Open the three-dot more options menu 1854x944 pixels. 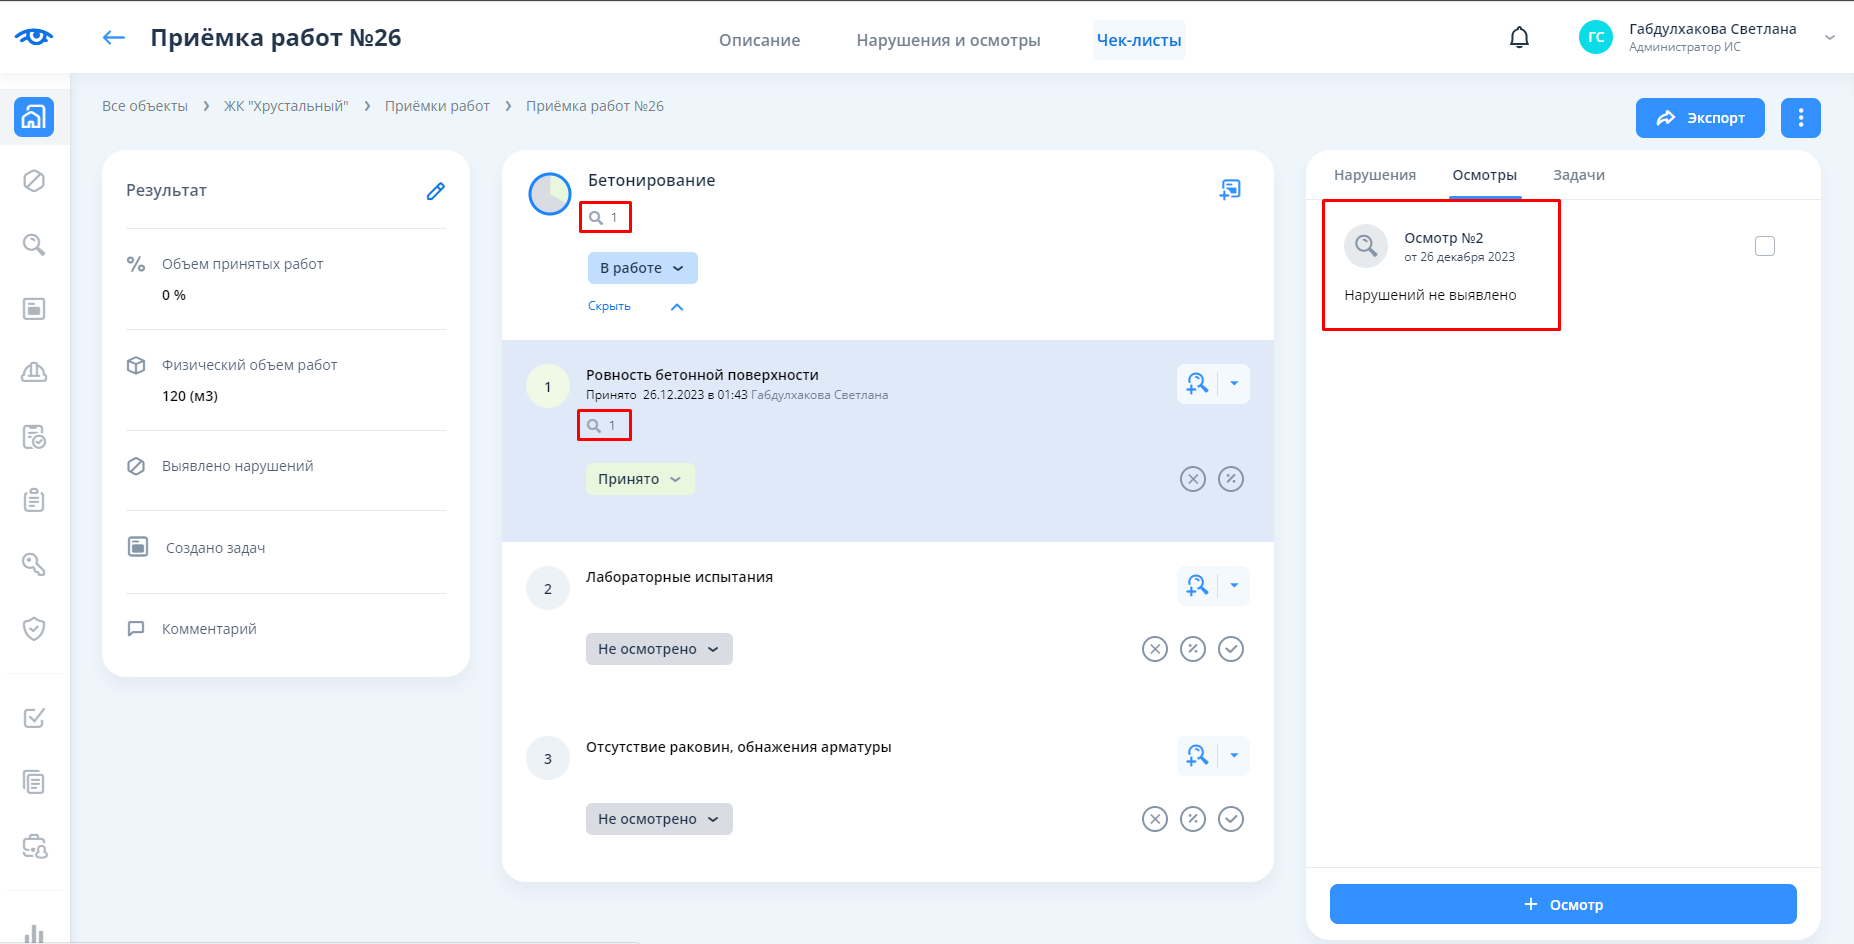[x=1800, y=118]
